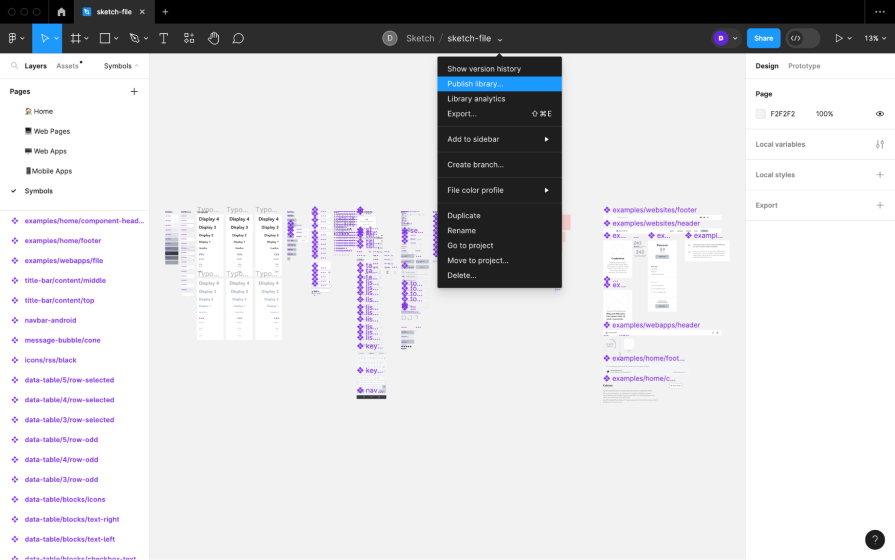Toggle page background visibility eye
The width and height of the screenshot is (895, 560).
point(879,114)
